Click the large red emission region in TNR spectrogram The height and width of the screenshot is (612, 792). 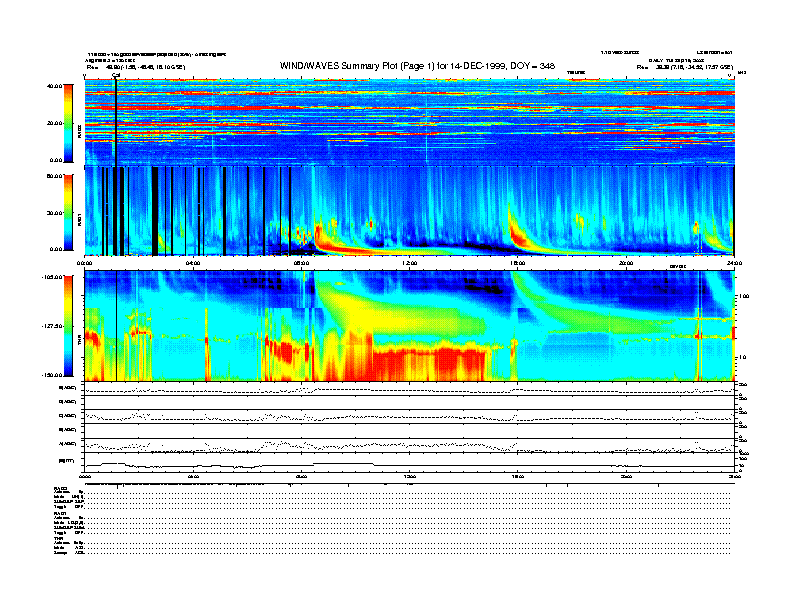[429, 363]
